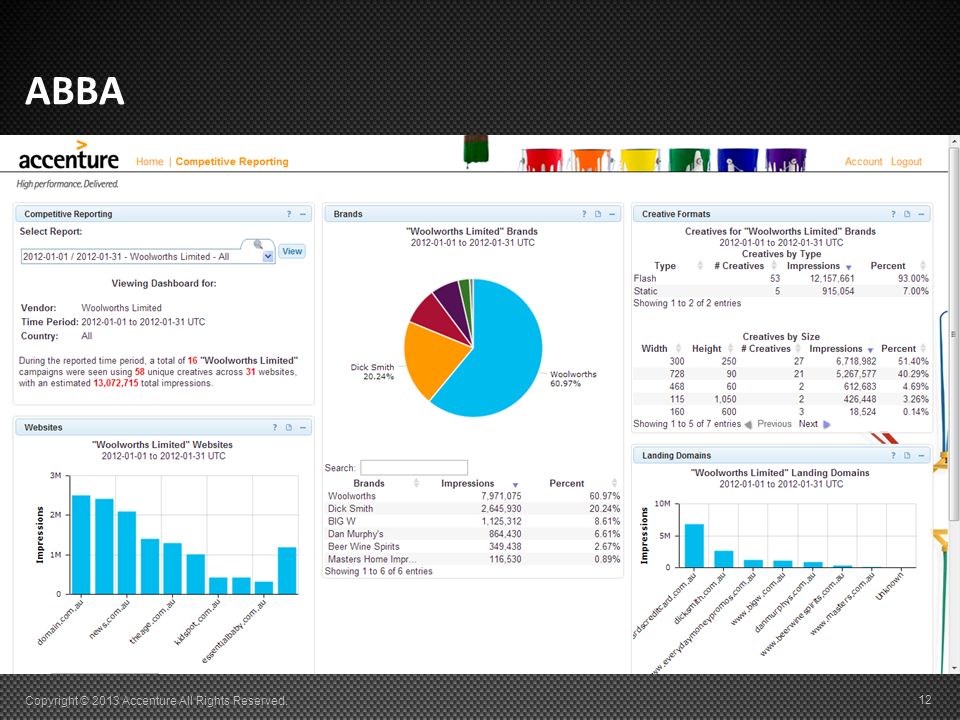Click the yellow paint bucket in the header
This screenshot has height=720, width=960.
click(640, 159)
